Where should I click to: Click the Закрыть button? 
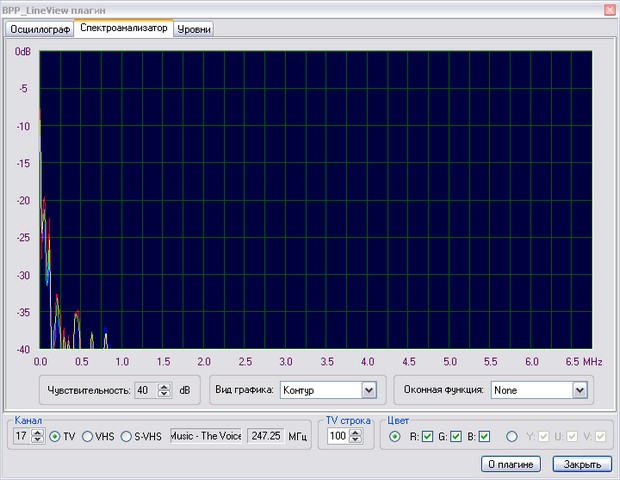[582, 464]
